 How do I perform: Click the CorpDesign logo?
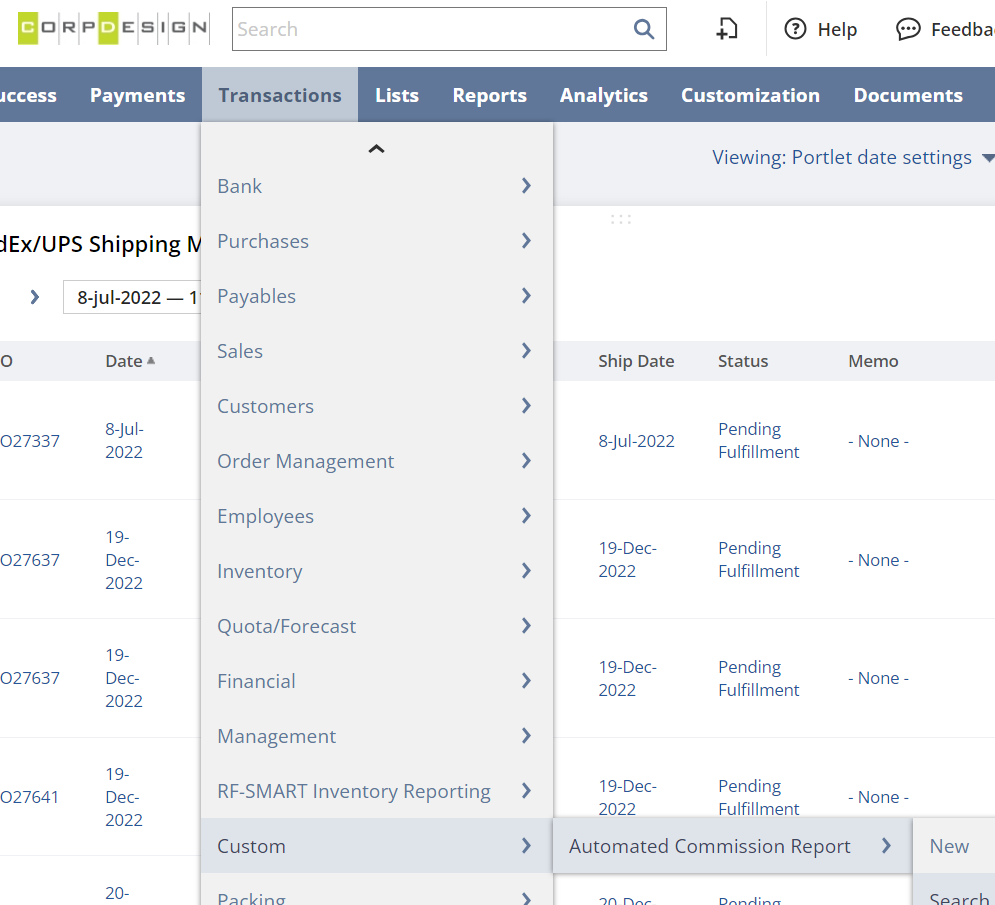113,28
